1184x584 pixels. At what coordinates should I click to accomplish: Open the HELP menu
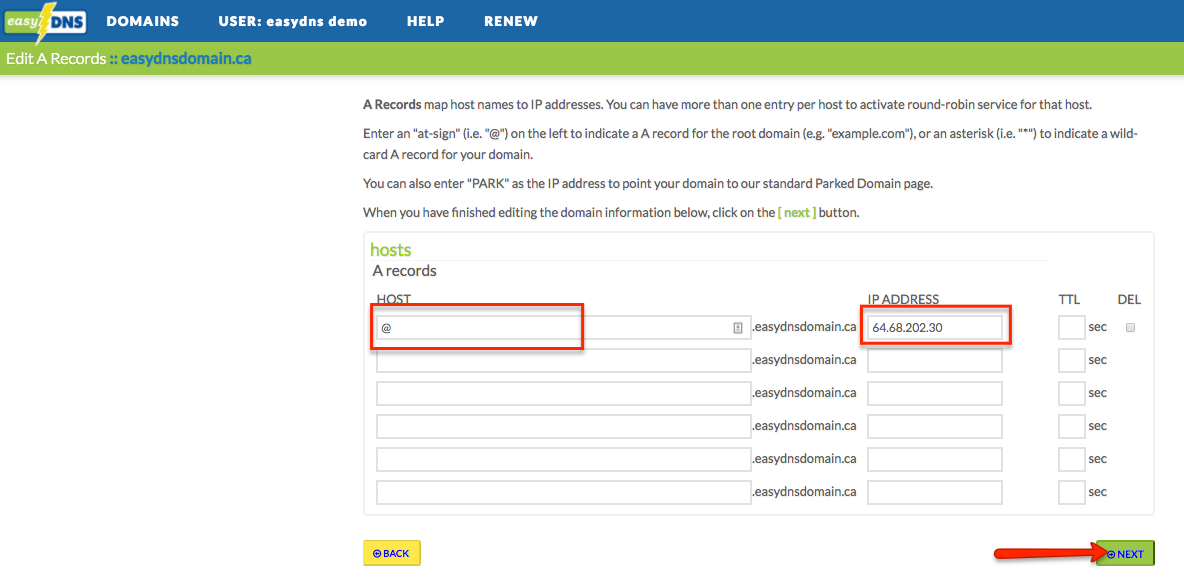[x=425, y=21]
